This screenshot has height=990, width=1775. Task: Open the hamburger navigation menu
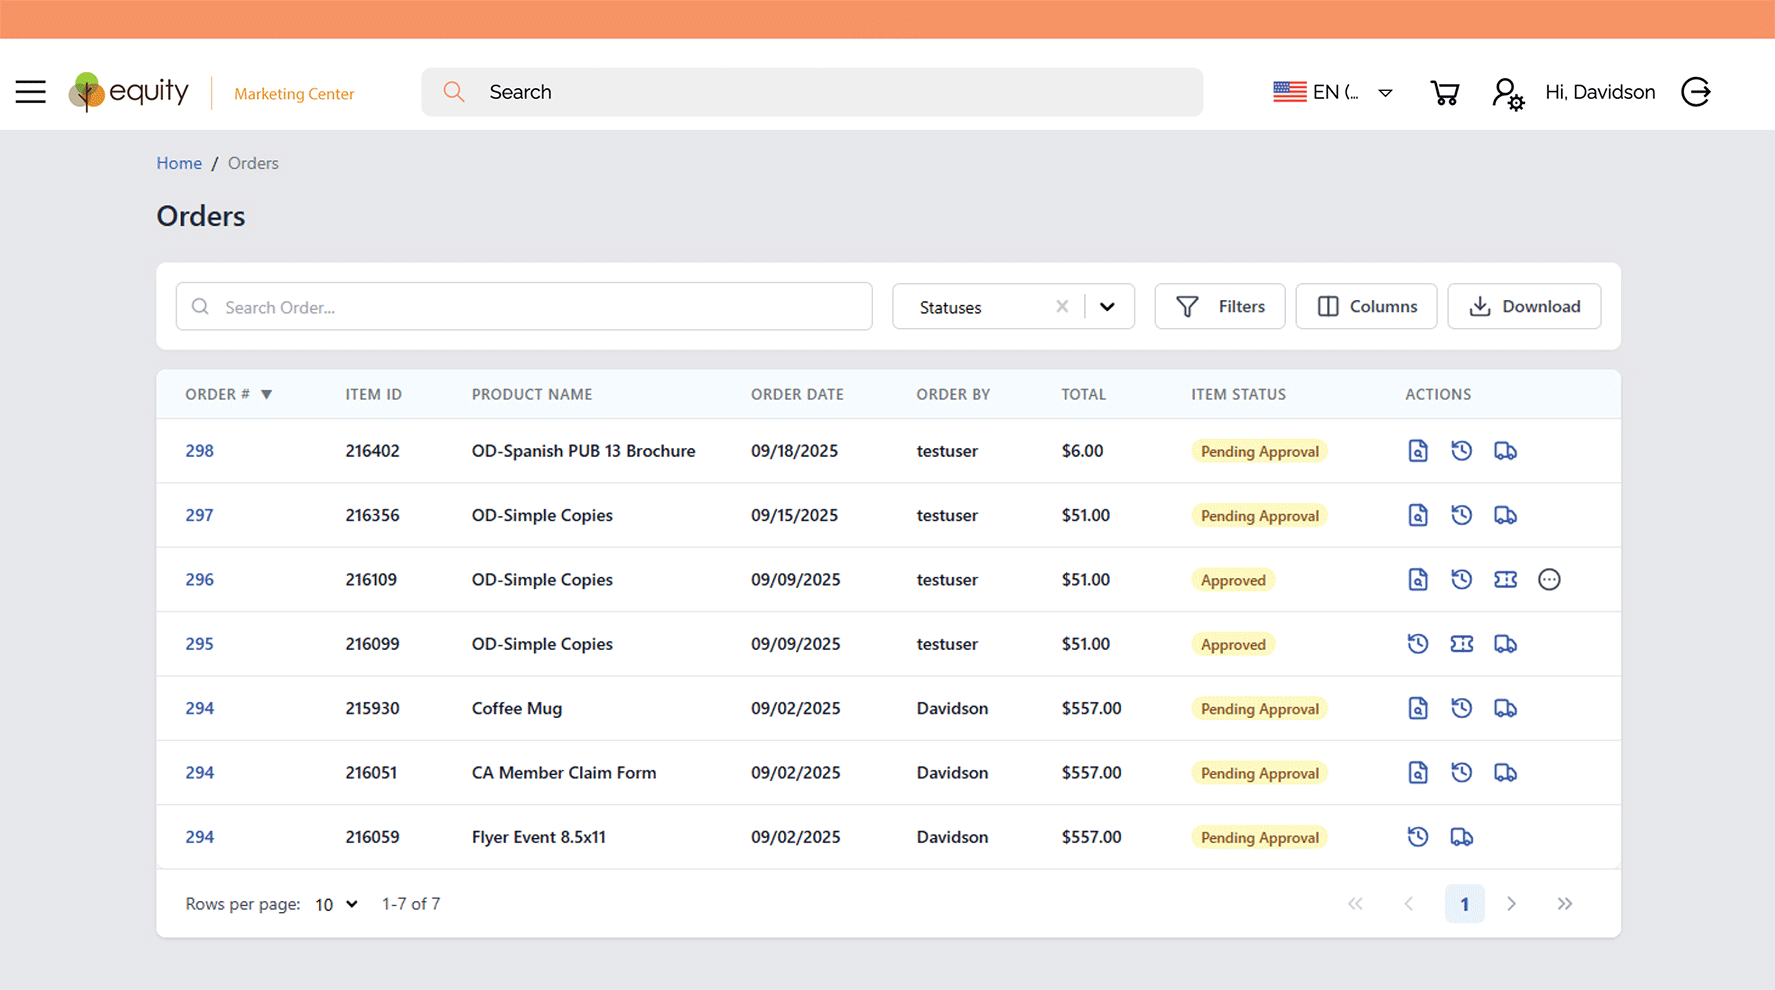click(x=30, y=91)
